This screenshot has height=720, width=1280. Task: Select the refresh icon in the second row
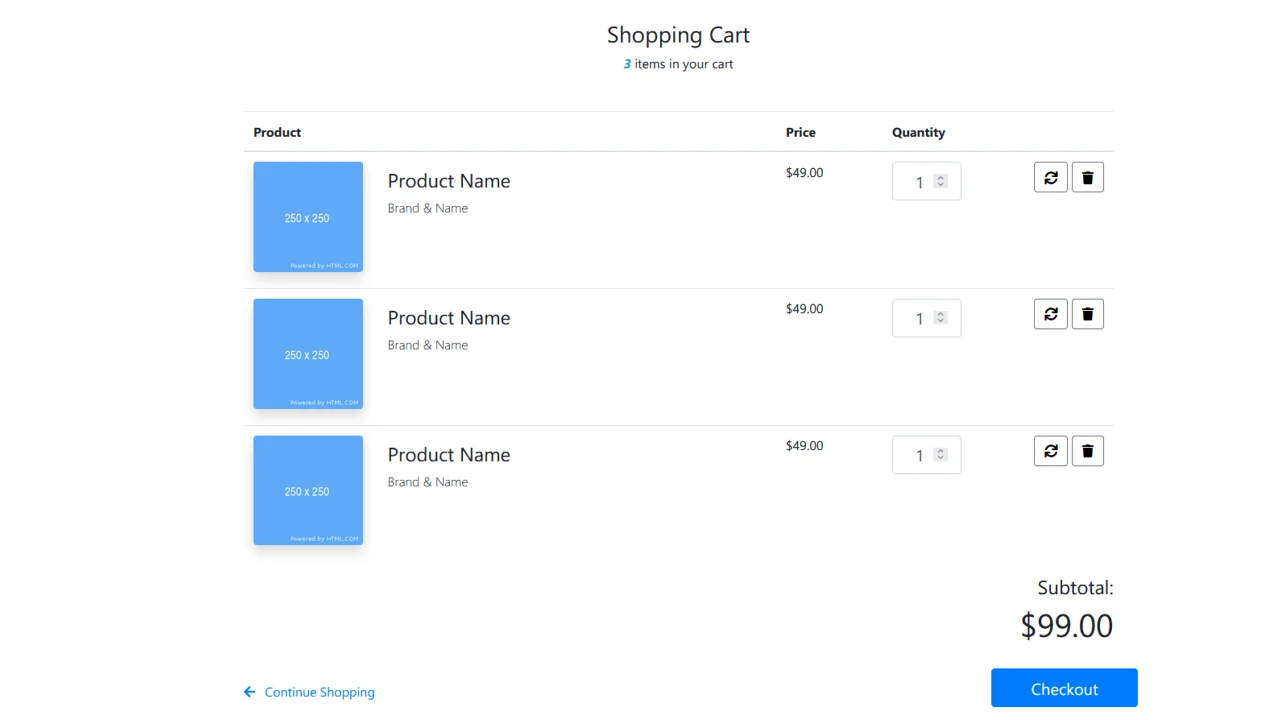coord(1050,313)
